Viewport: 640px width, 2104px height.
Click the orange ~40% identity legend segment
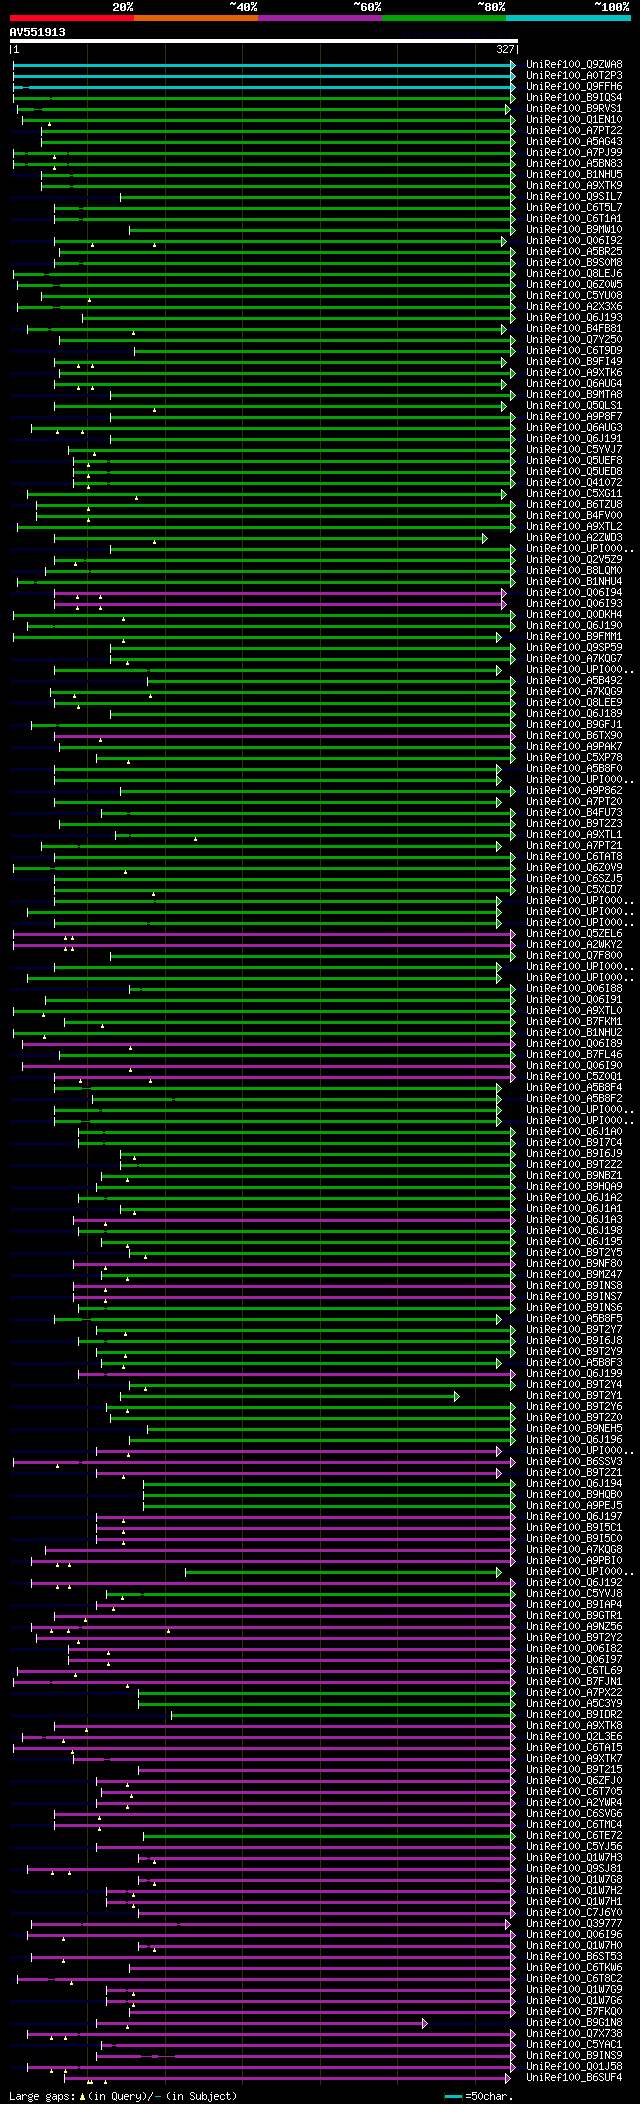[x=196, y=17]
